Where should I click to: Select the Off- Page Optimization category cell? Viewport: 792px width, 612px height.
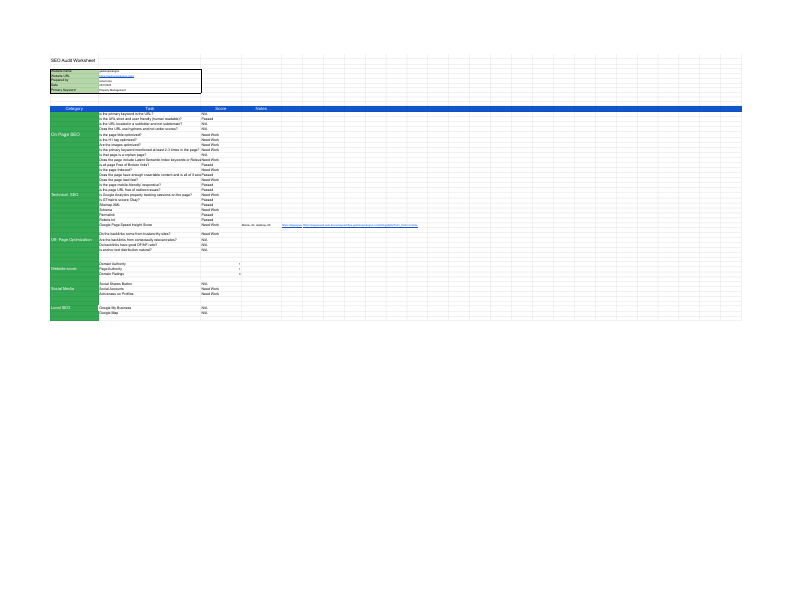(74, 240)
